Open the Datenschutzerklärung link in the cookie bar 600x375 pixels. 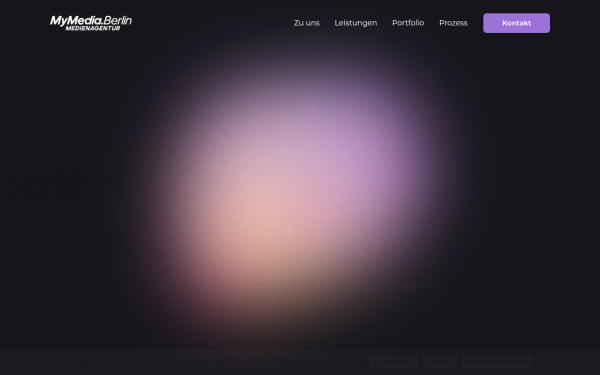pos(496,362)
